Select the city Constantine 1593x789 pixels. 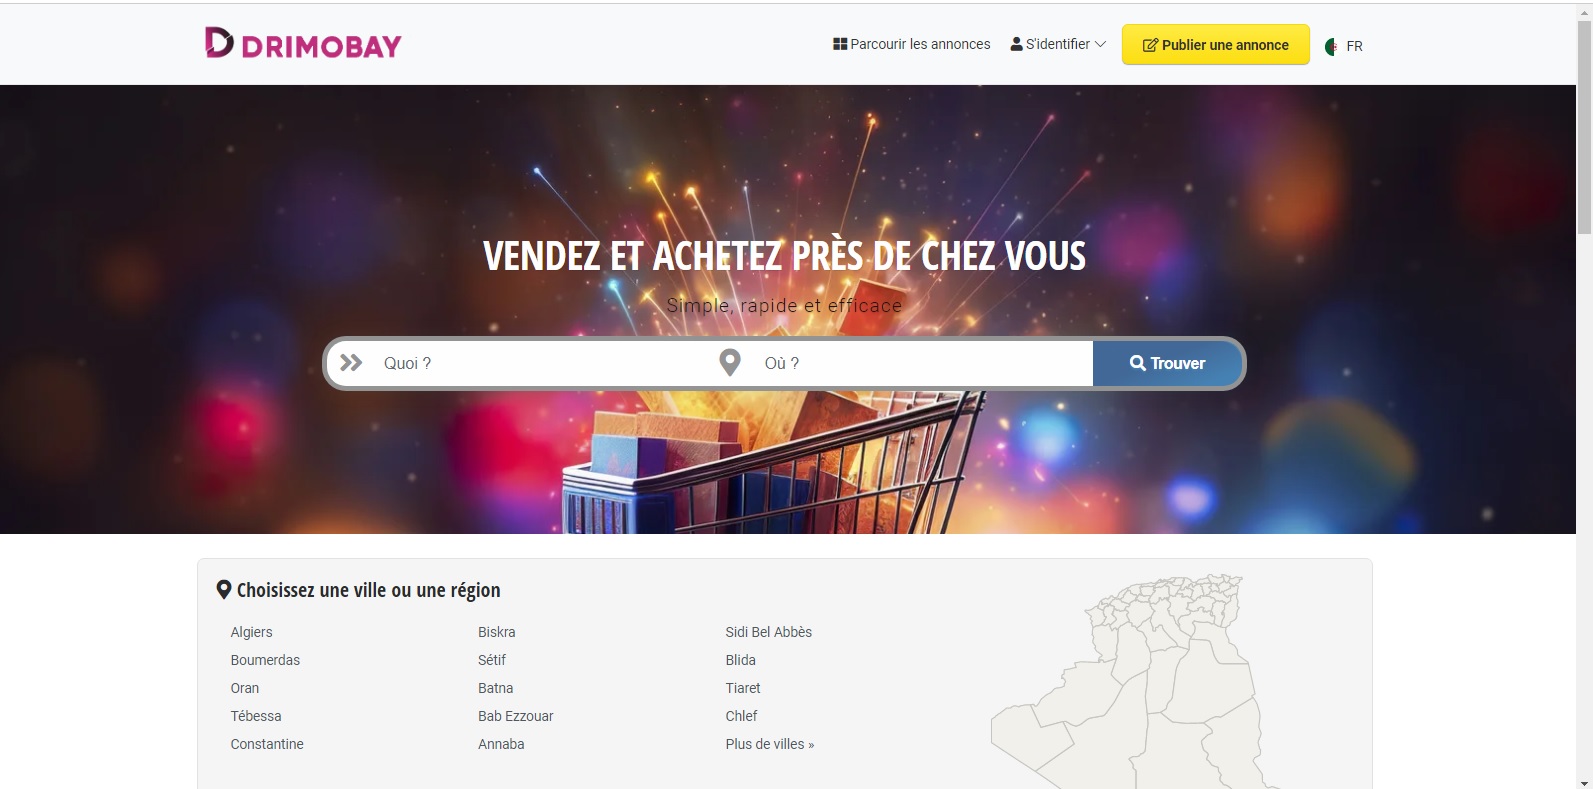click(267, 744)
